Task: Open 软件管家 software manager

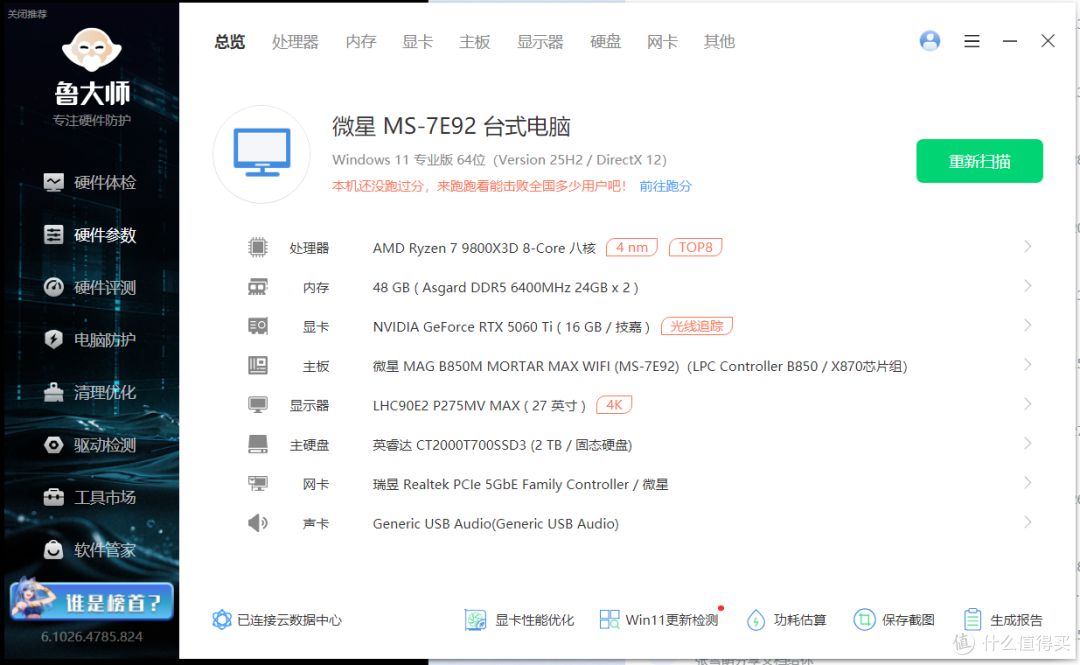Action: pos(90,550)
